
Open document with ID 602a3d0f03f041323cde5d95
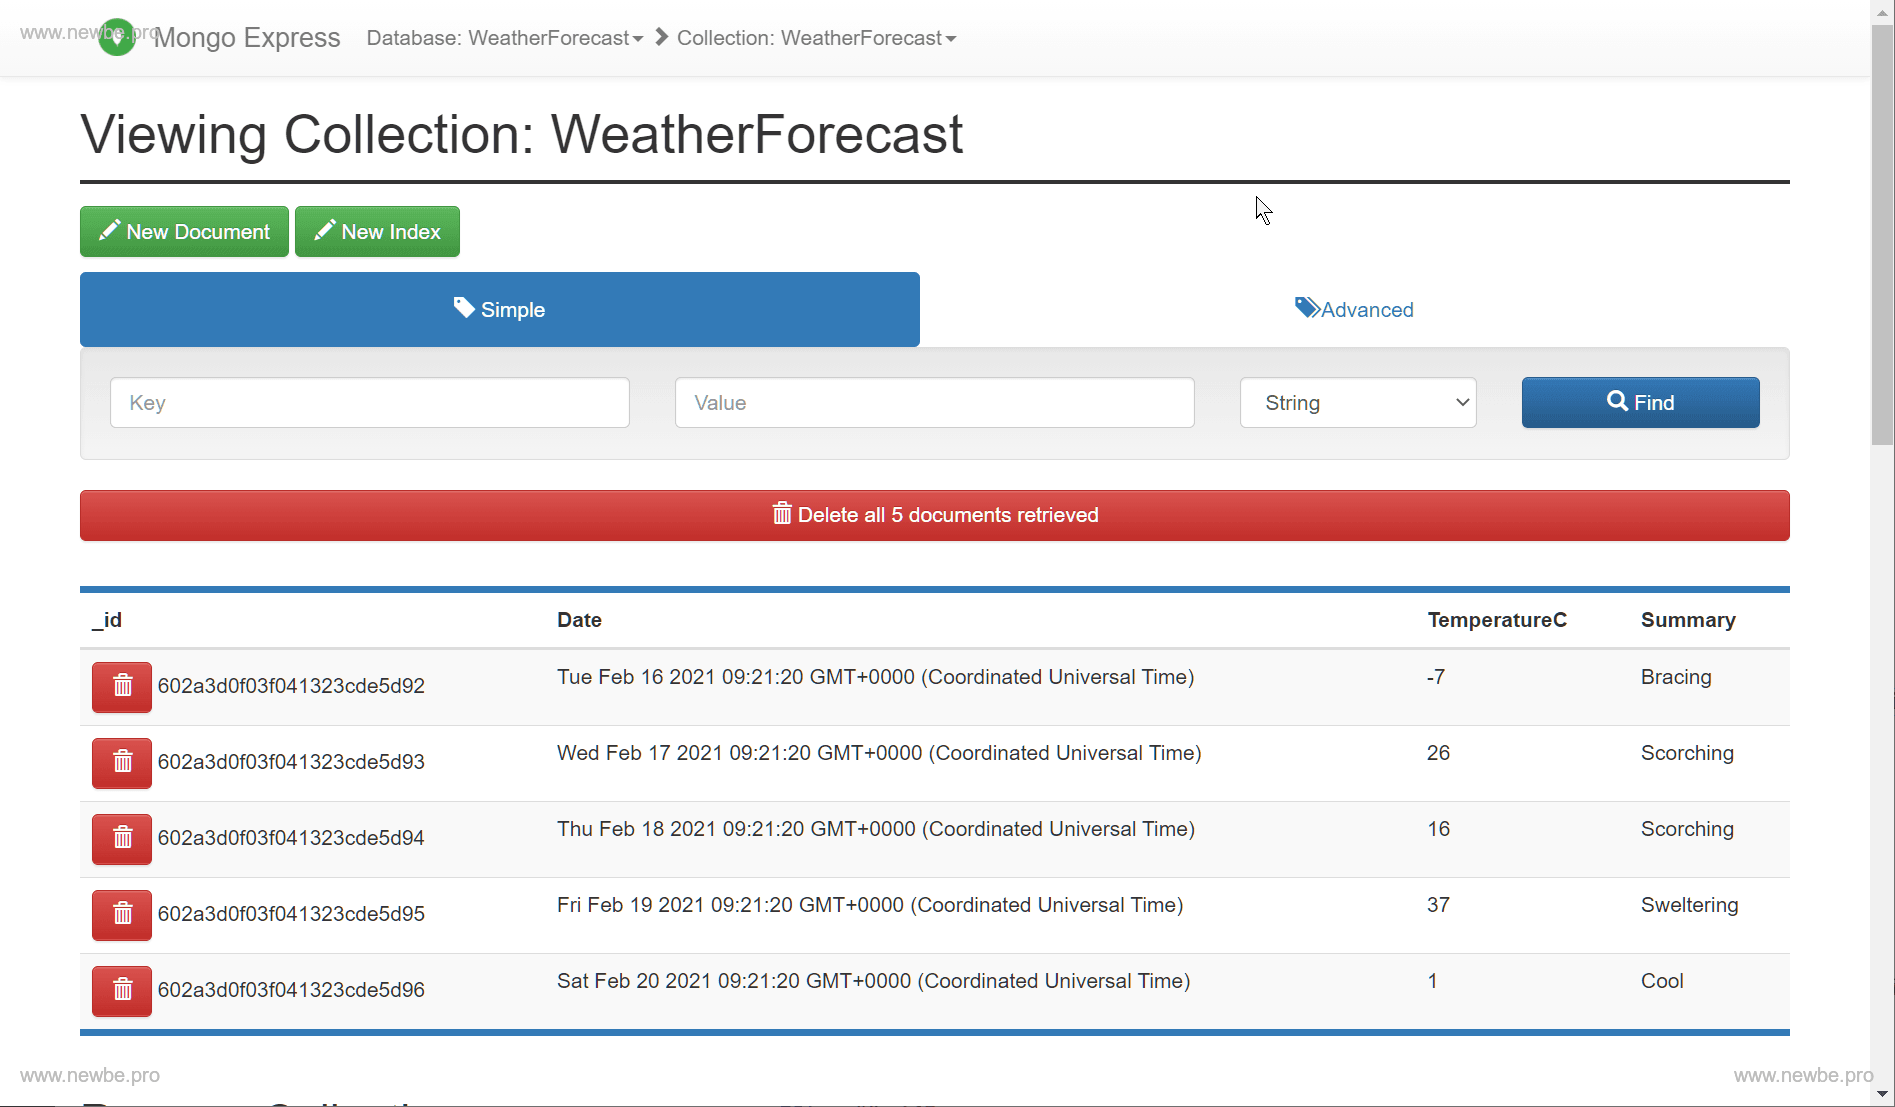point(291,914)
